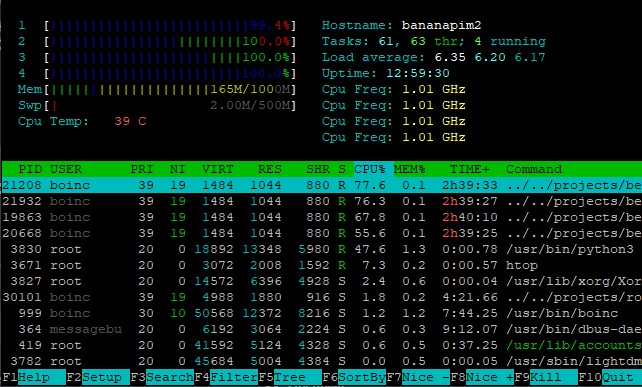The width and height of the screenshot is (642, 387).
Task: Sort by the USER column header
Action: tap(66, 169)
